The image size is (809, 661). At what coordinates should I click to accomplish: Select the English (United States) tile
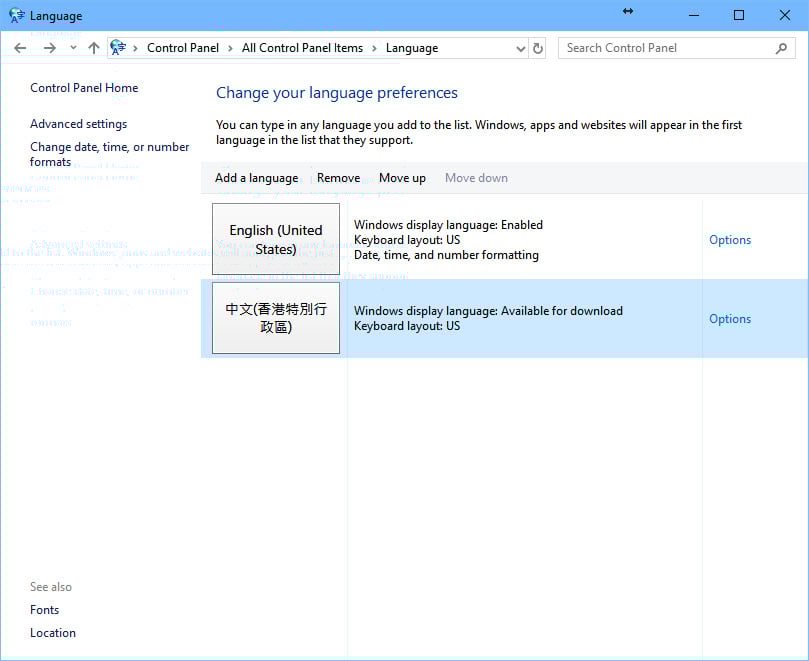(x=276, y=239)
